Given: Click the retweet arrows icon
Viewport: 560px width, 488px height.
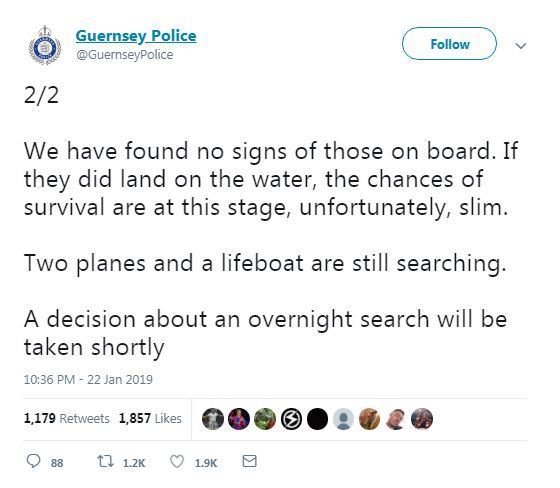Looking at the screenshot, I should tap(106, 461).
